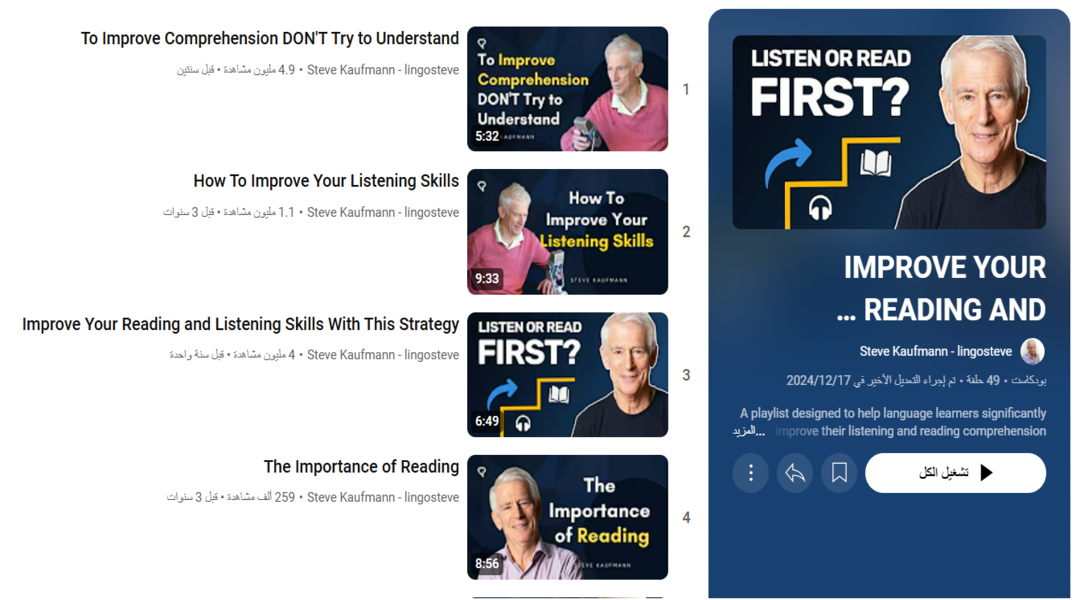The width and height of the screenshot is (1080, 600).
Task: Click the lightbulb icon on first thumbnail
Action: (482, 43)
